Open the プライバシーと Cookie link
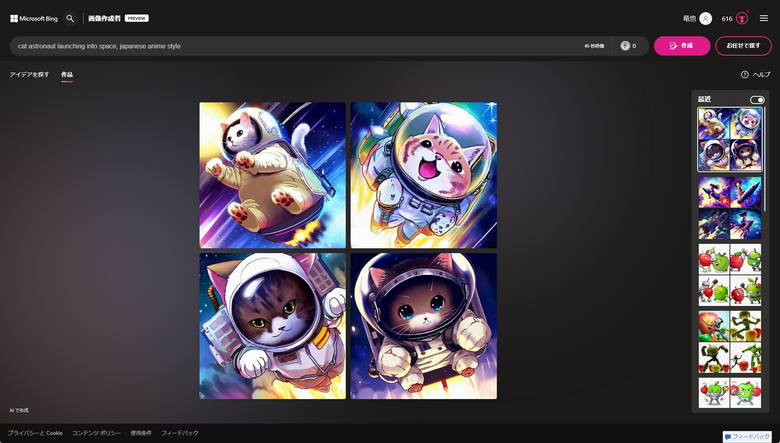The image size is (780, 443). tap(35, 433)
